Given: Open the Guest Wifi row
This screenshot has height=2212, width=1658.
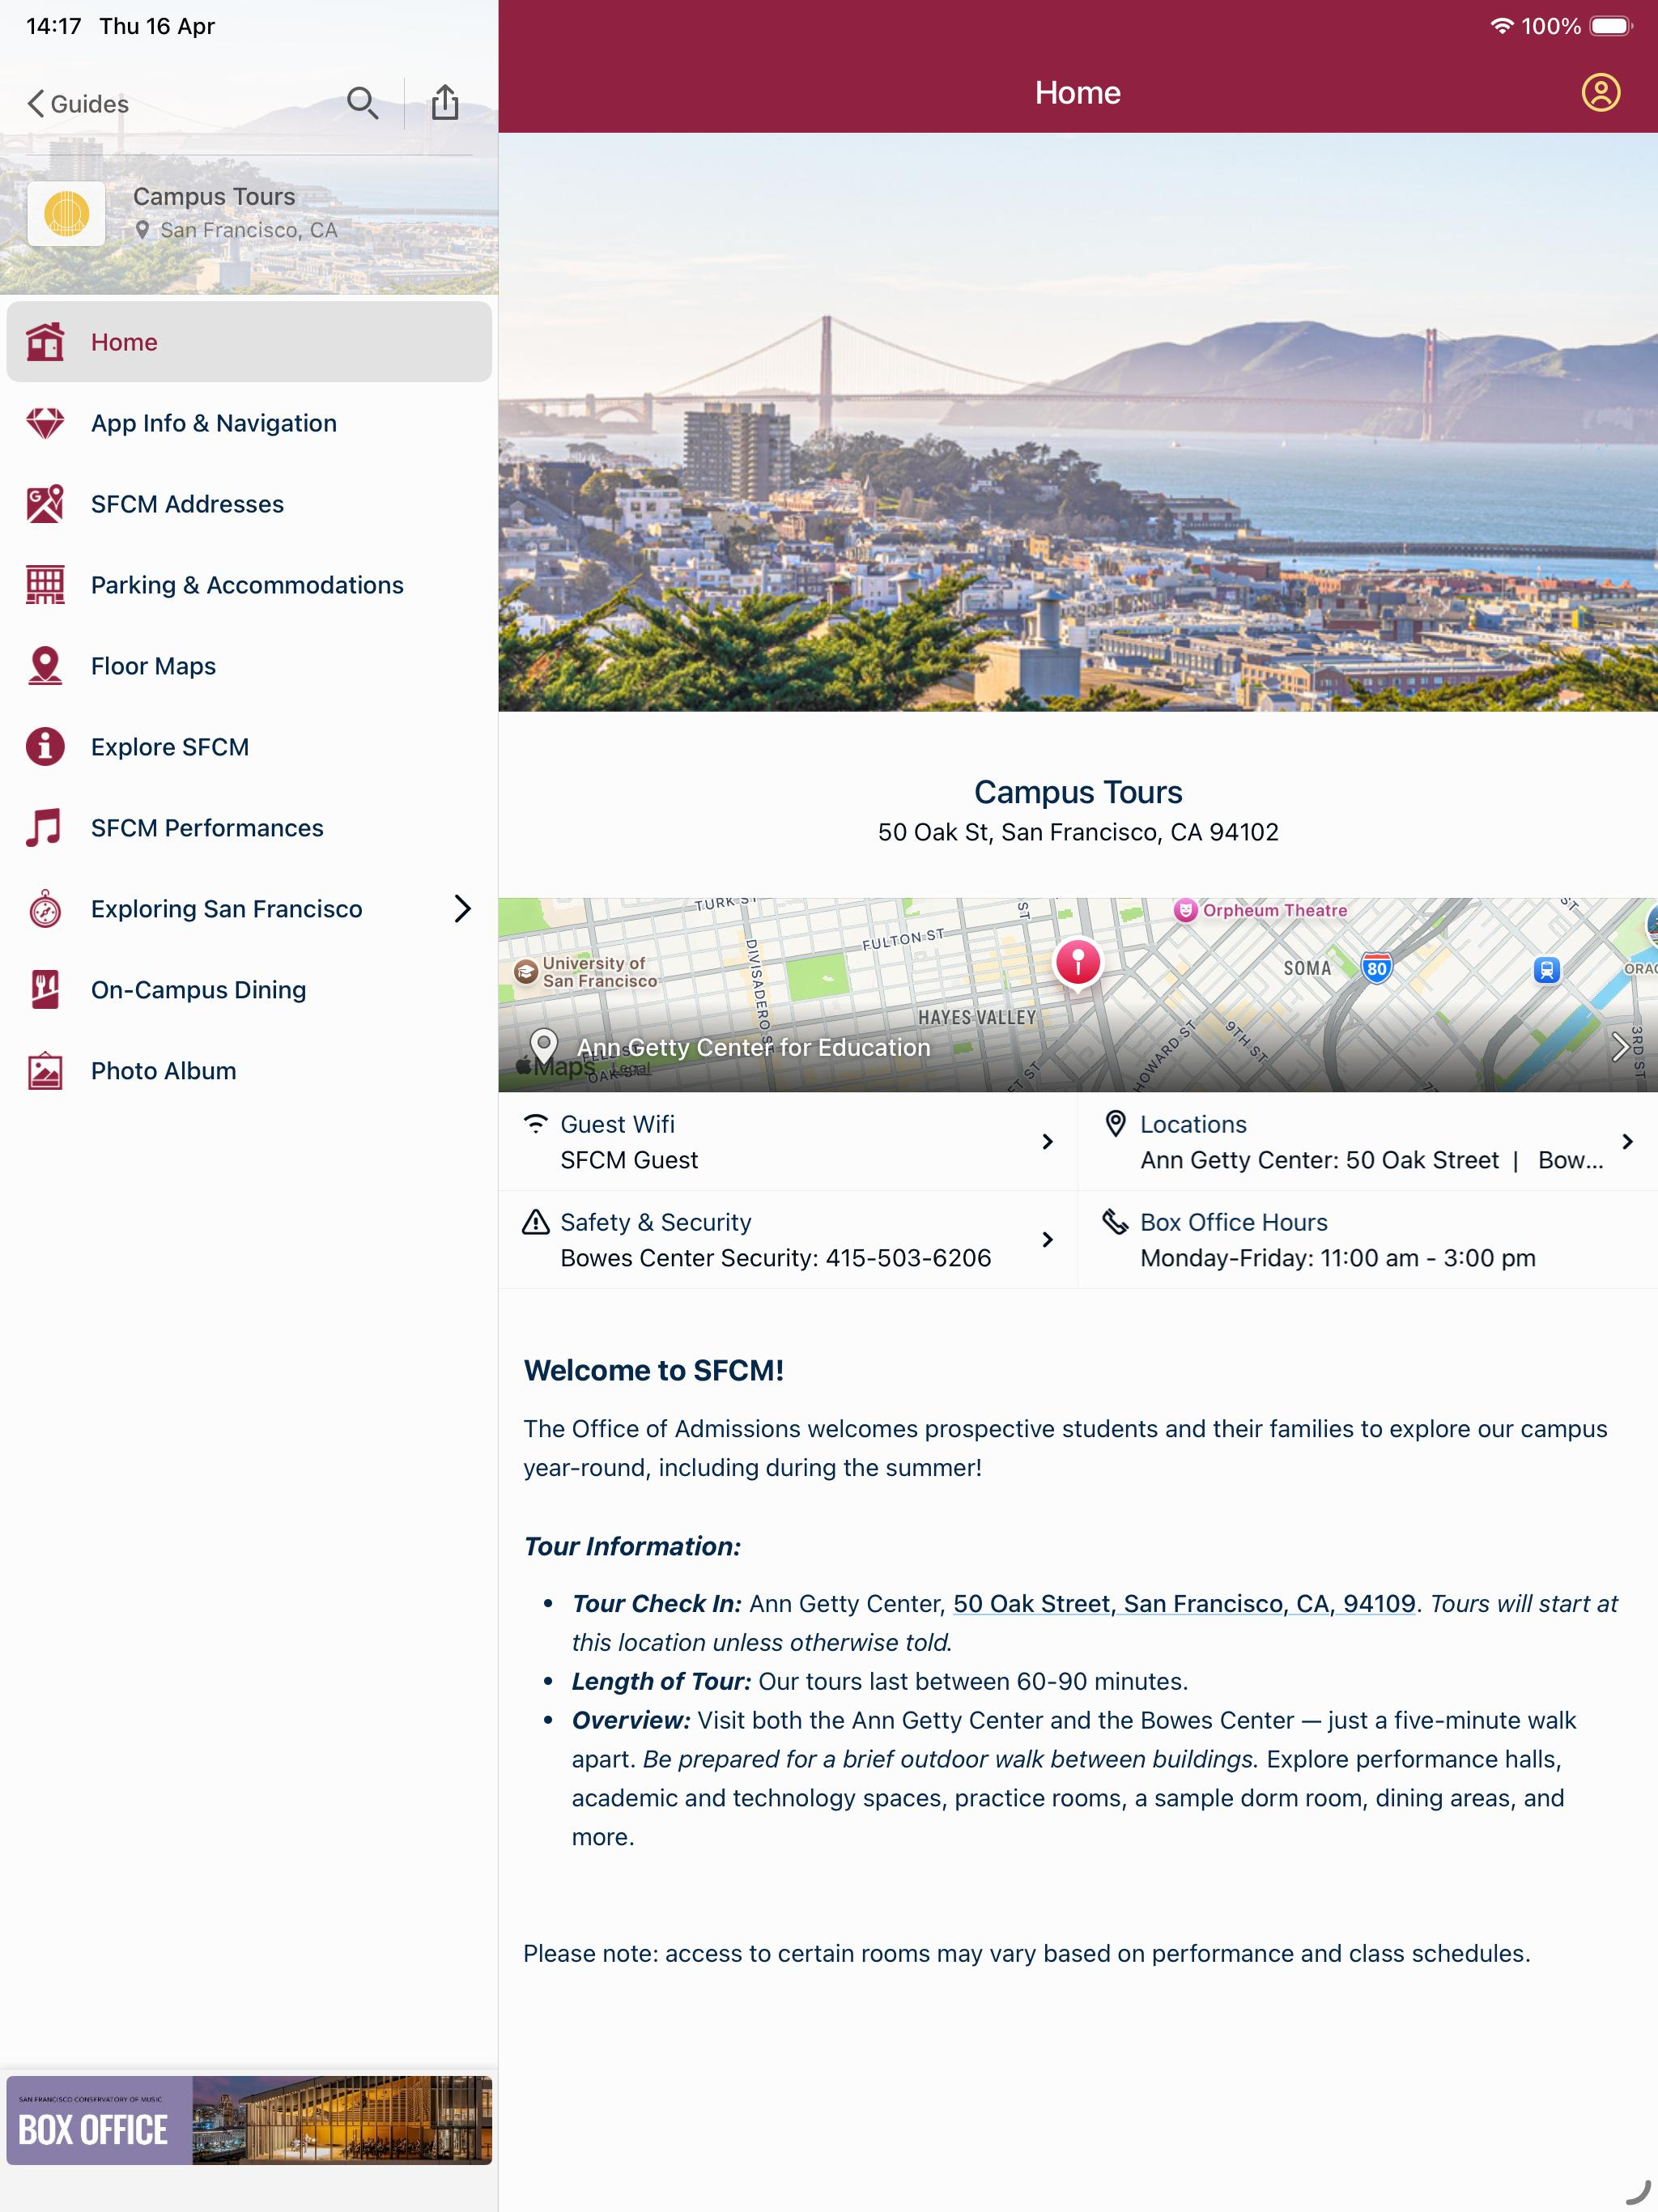Looking at the screenshot, I should click(x=788, y=1142).
